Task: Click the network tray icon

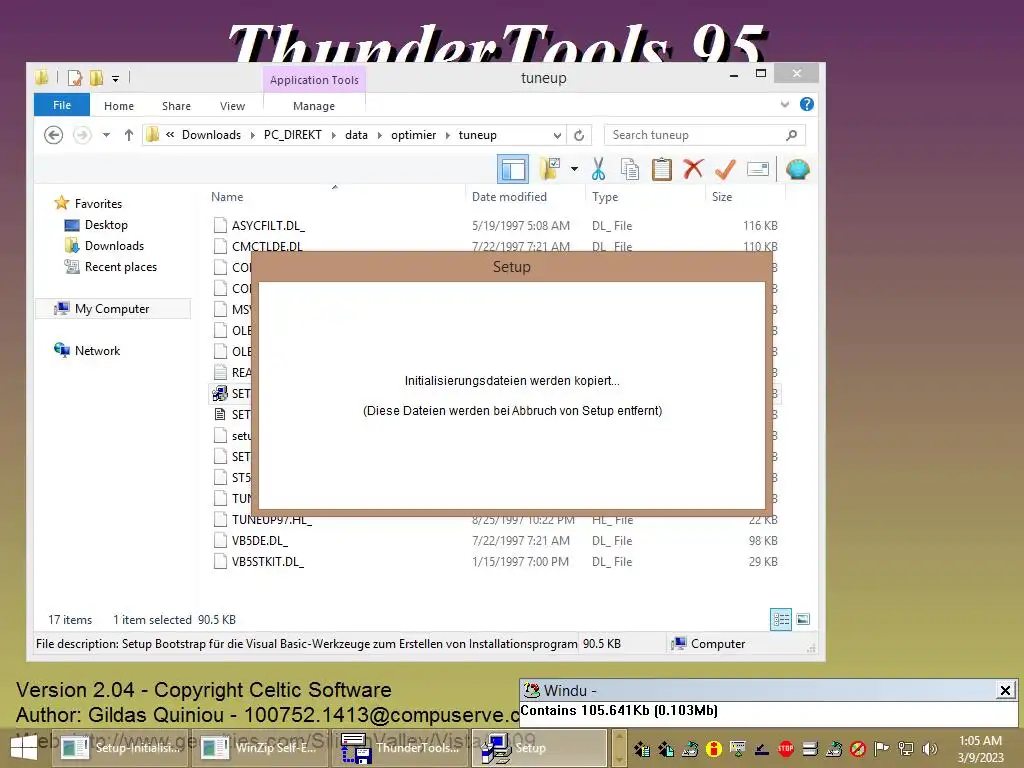Action: (906, 748)
